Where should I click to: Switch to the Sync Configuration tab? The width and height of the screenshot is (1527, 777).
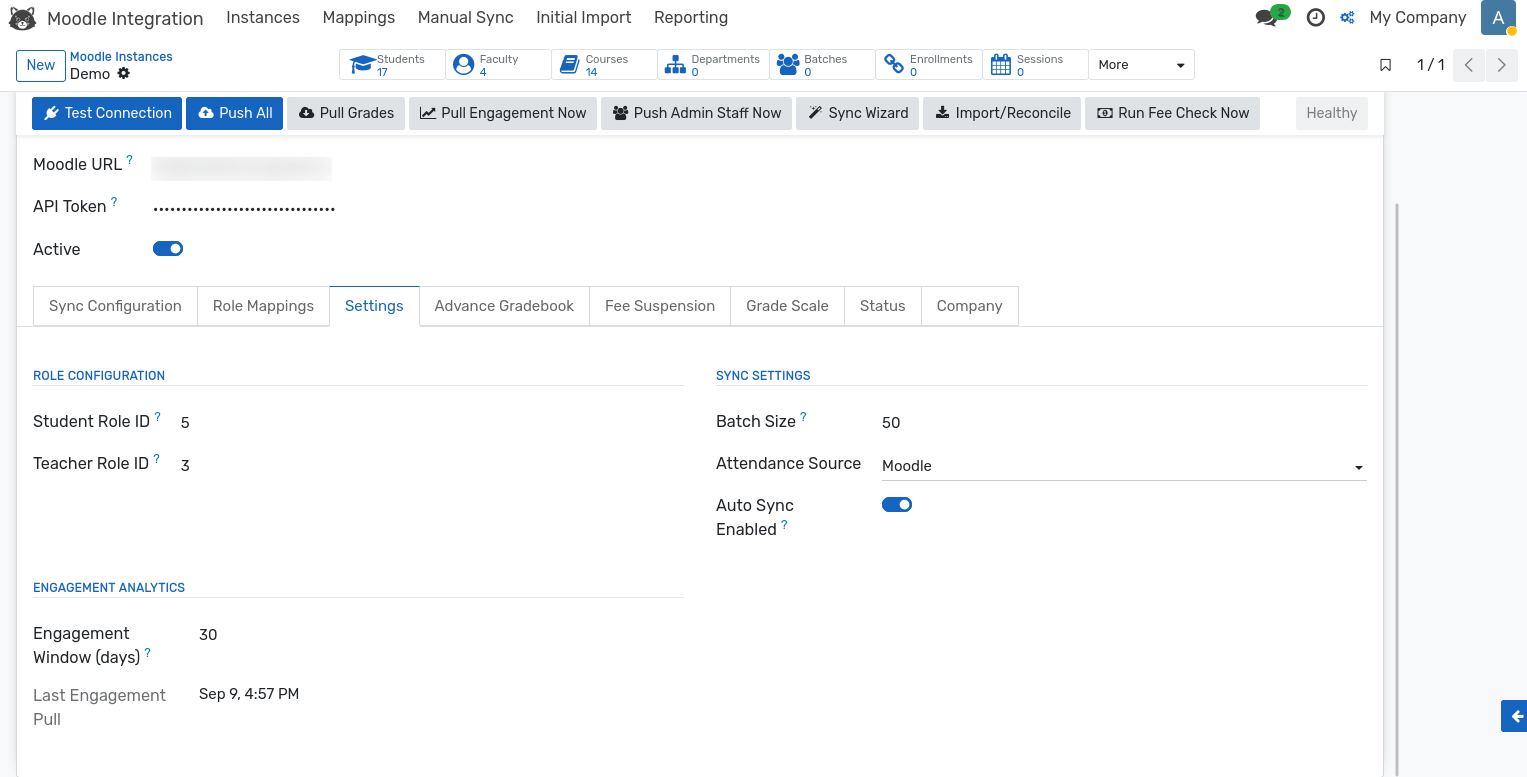(x=115, y=306)
